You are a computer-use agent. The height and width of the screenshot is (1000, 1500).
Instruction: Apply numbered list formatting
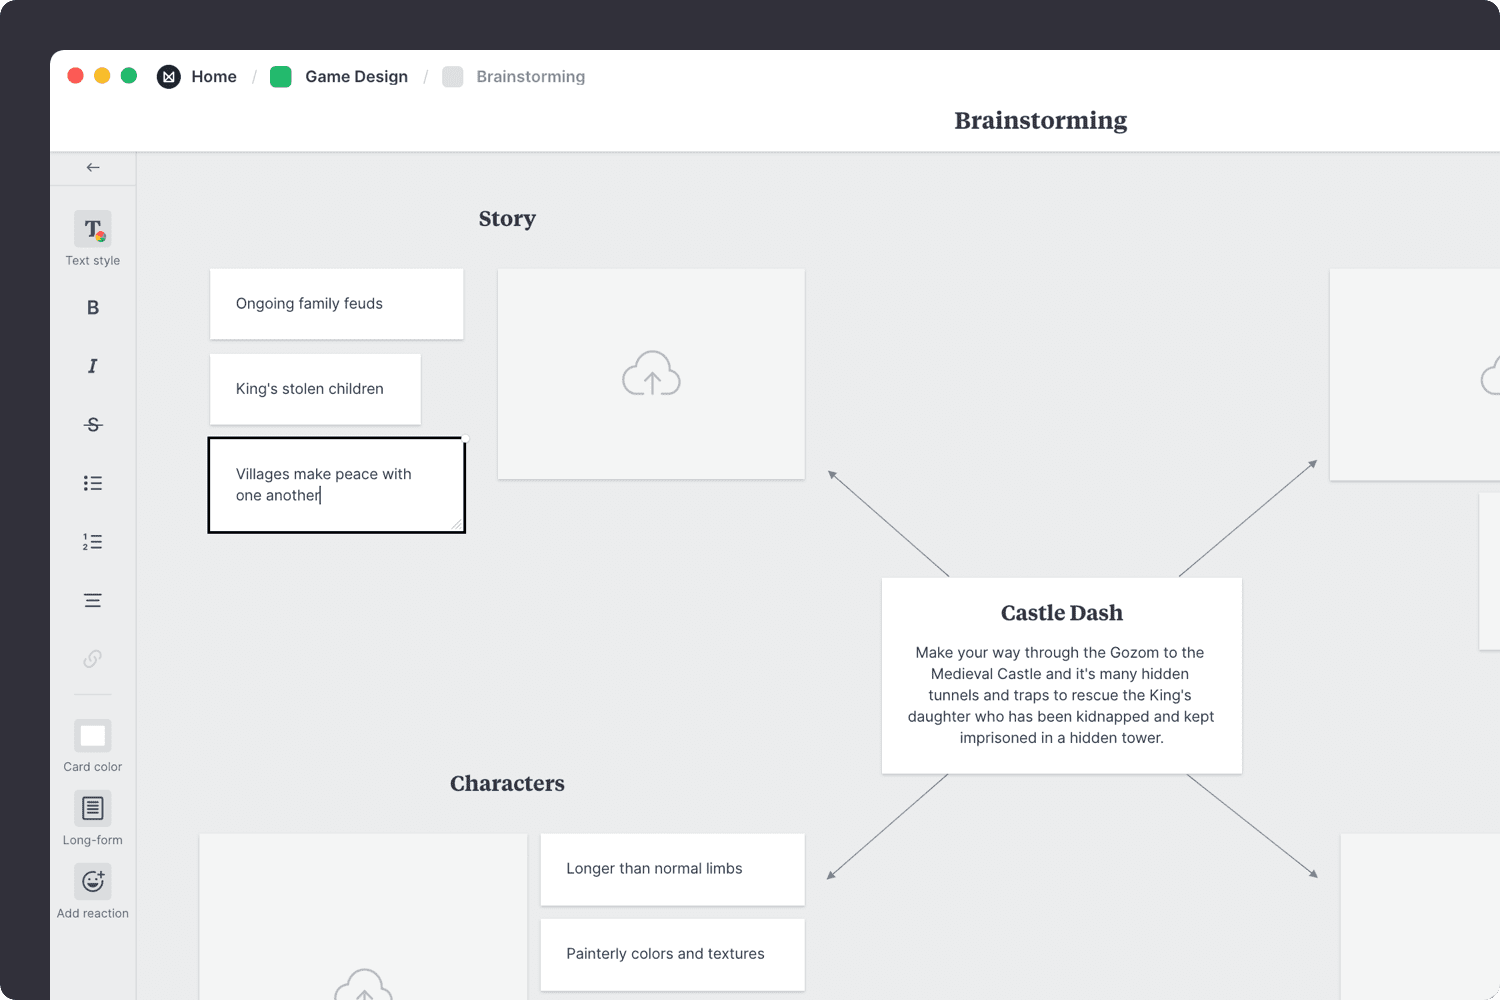92,541
